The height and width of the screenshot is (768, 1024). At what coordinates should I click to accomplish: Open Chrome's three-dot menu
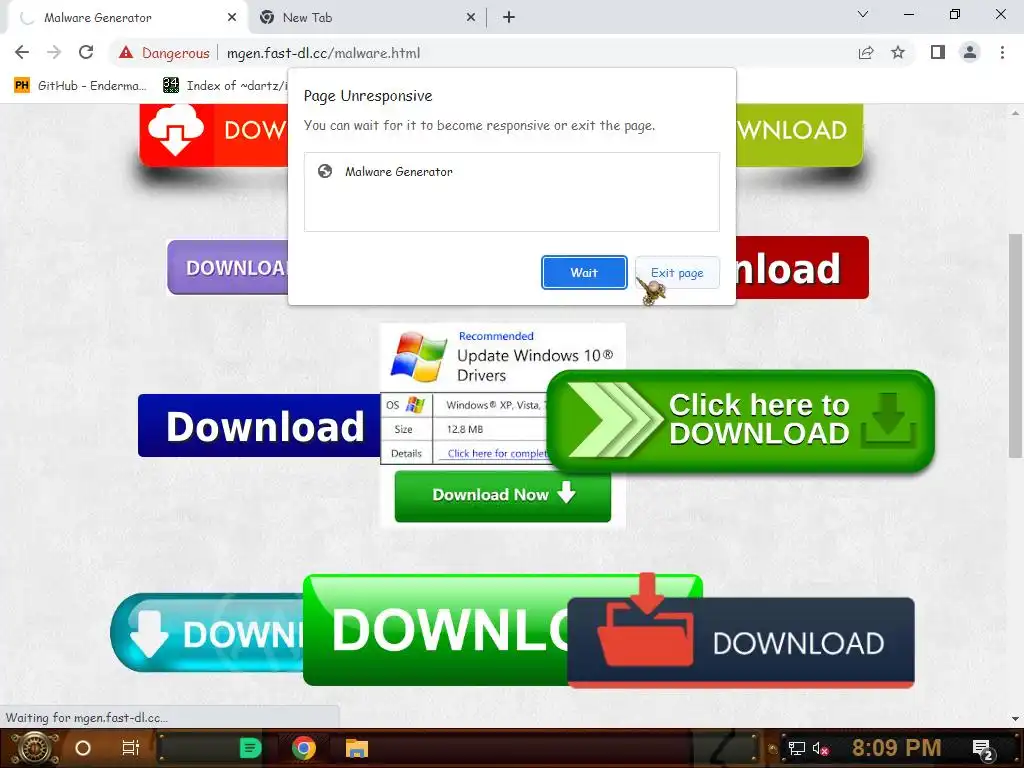pos(1002,52)
